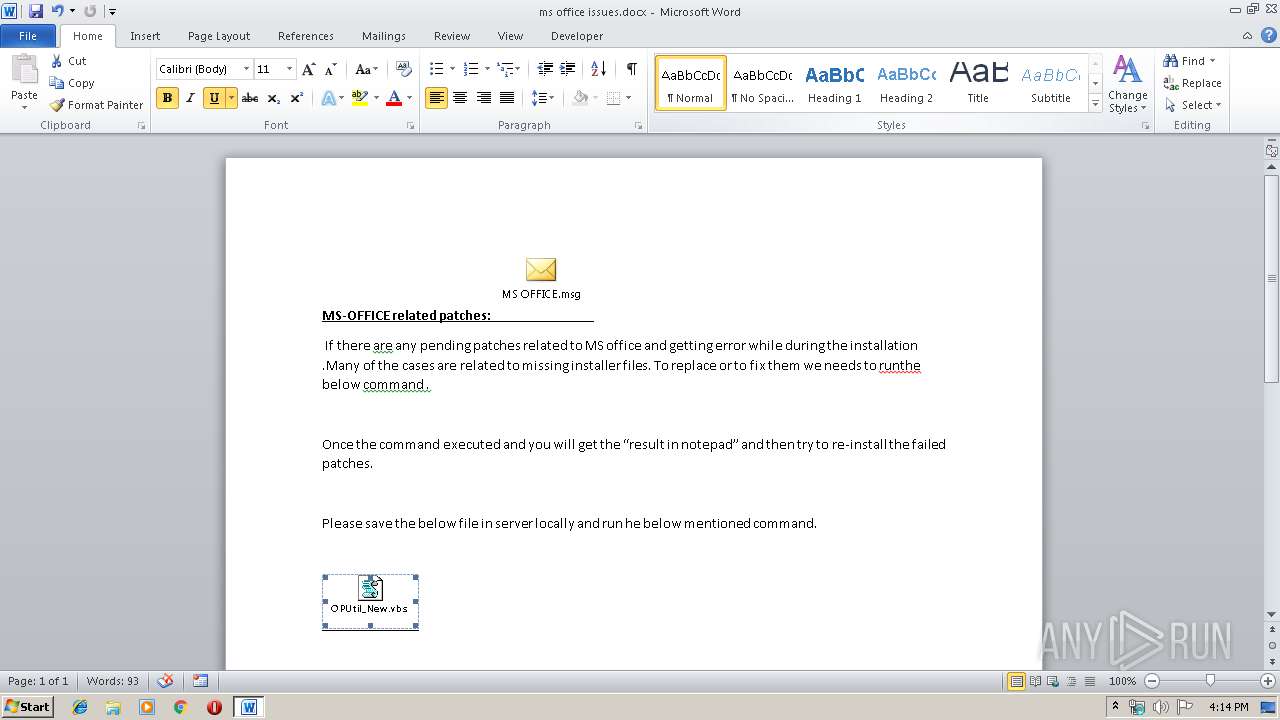This screenshot has width=1280, height=720.
Task: Switch to the Insert tab
Action: [145, 36]
